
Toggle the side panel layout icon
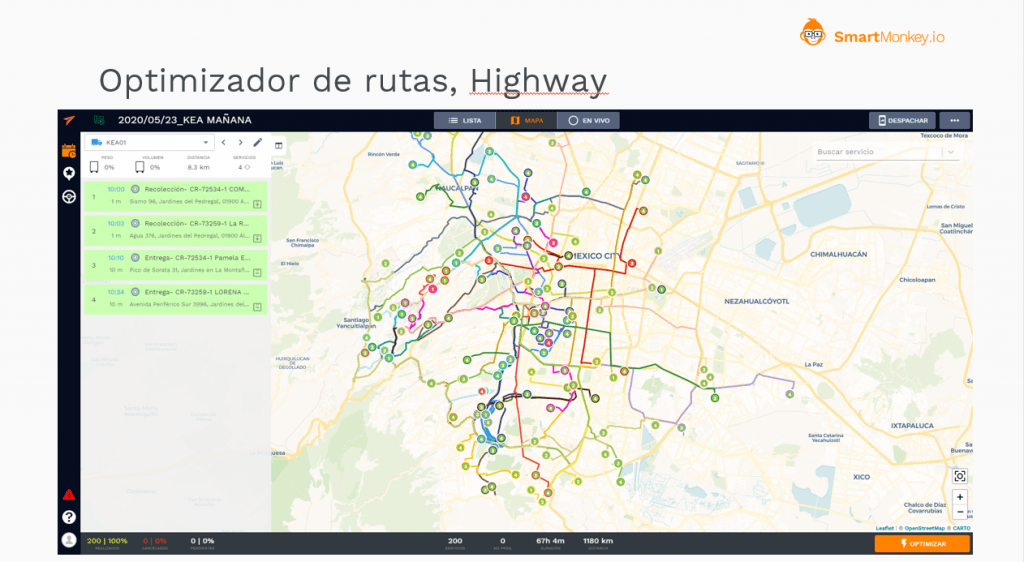point(279,145)
